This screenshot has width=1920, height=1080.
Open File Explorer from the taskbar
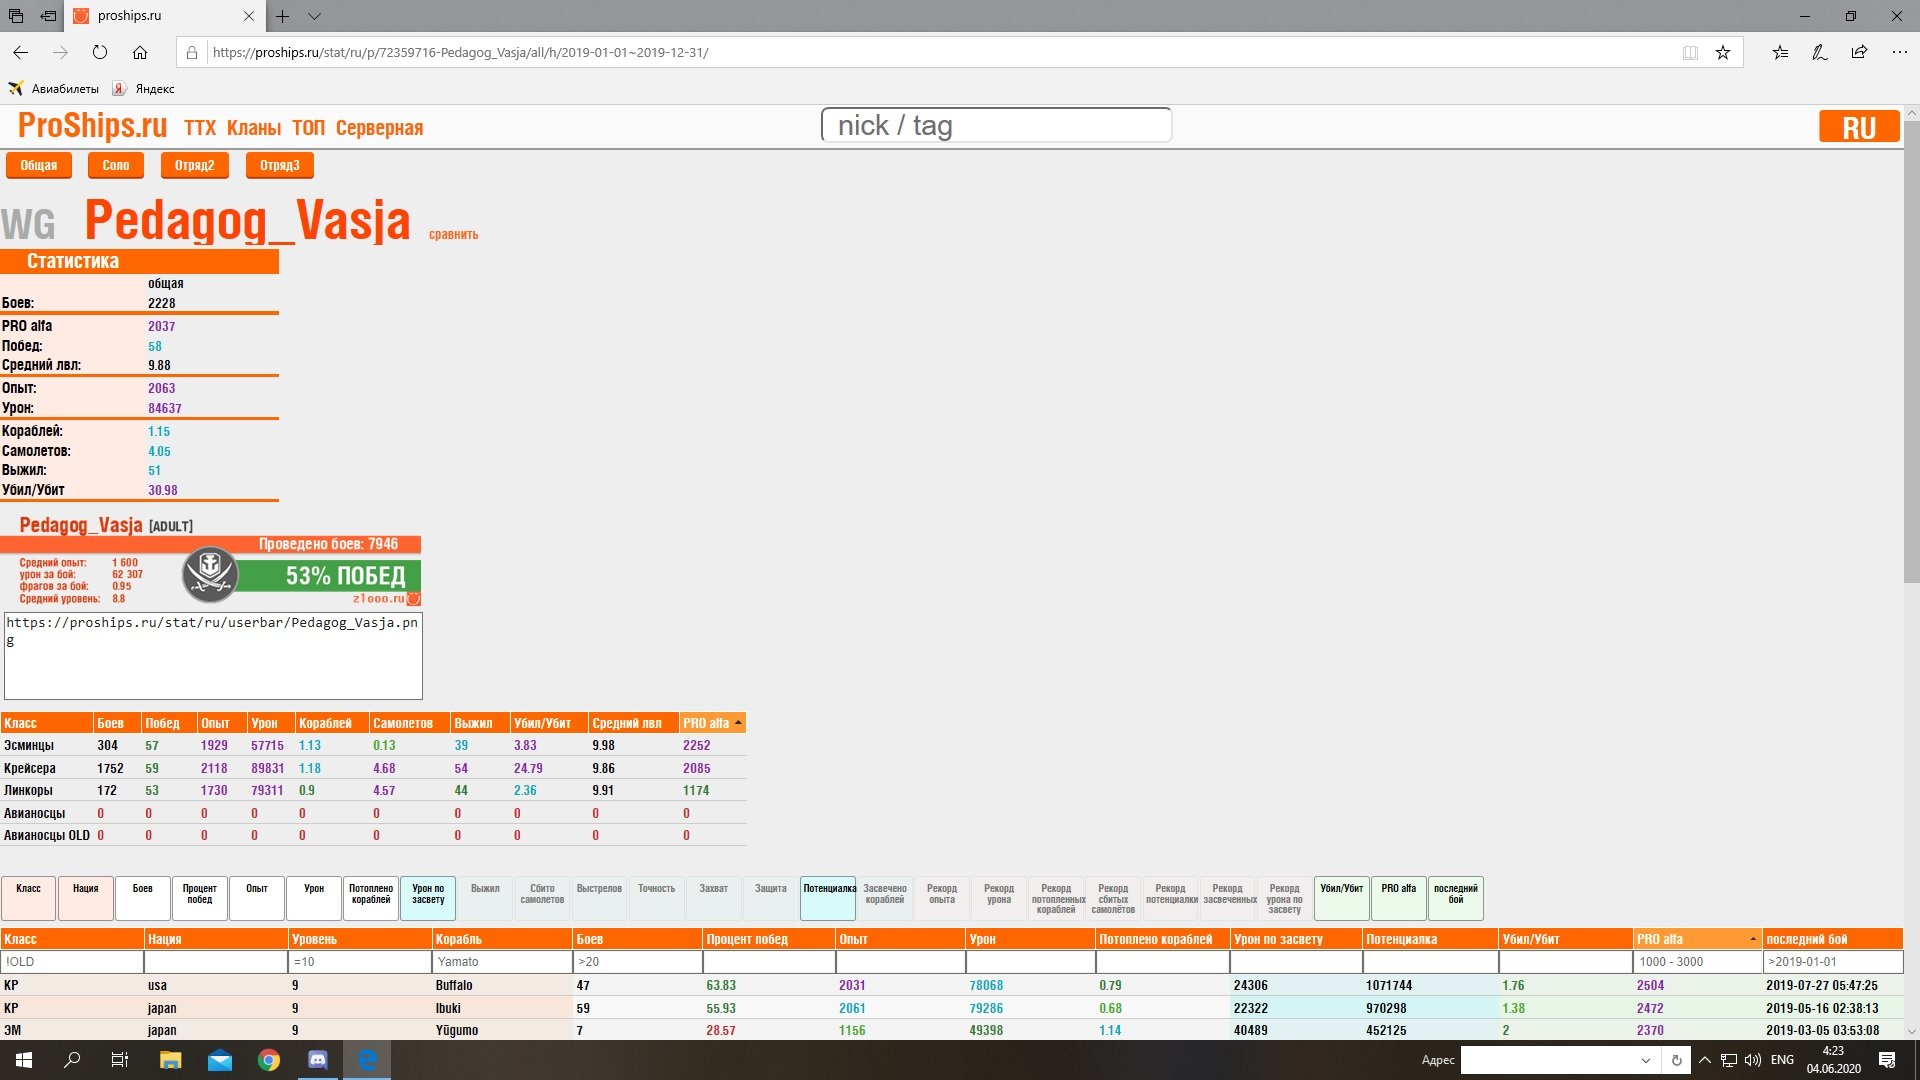coord(170,1060)
